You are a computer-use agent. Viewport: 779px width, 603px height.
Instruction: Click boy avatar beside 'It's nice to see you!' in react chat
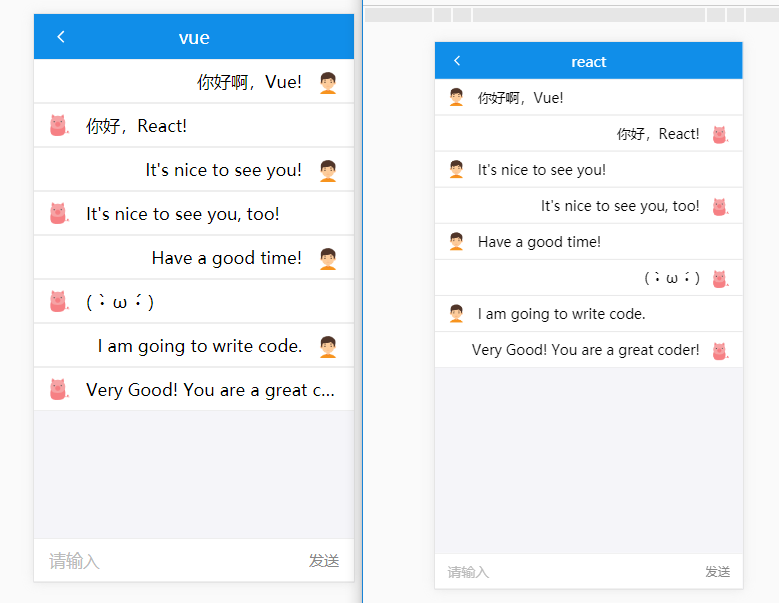(456, 169)
